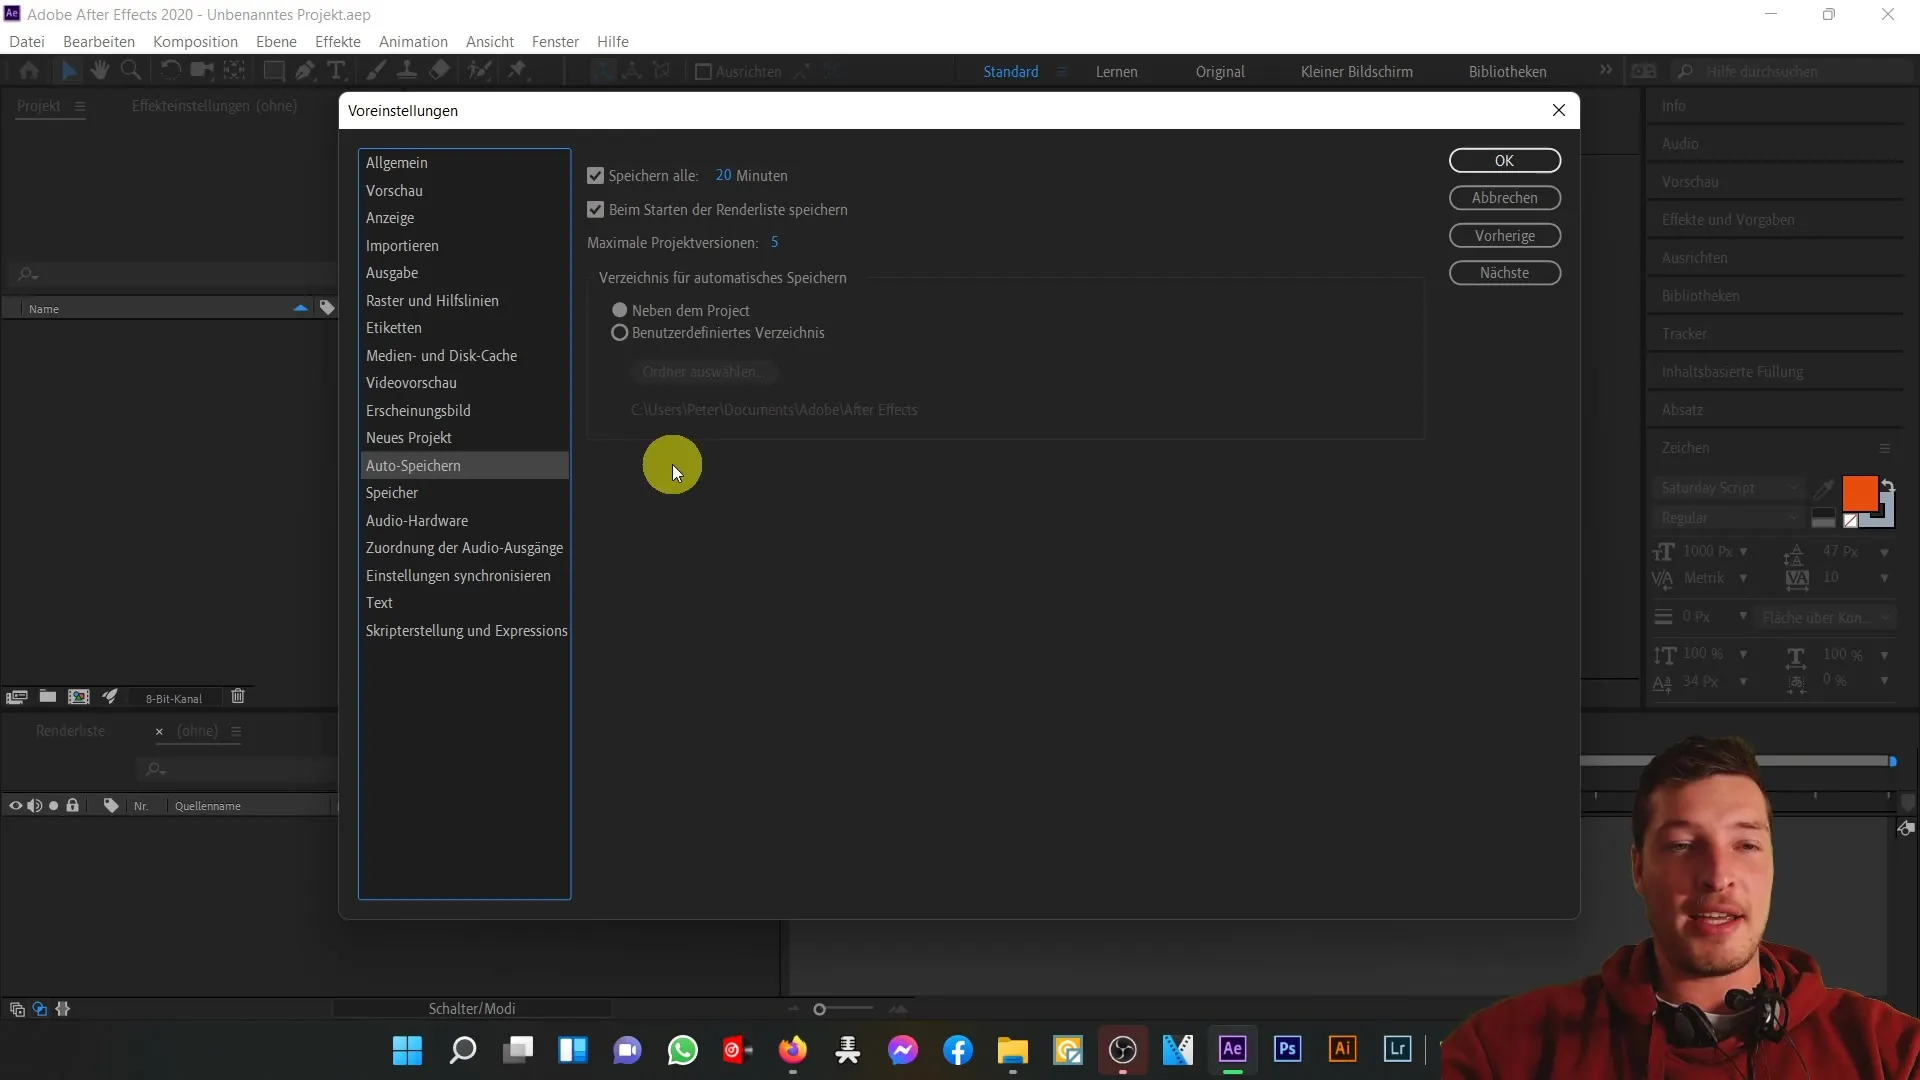The height and width of the screenshot is (1080, 1920).
Task: Click Abbrechen to cancel preferences
Action: tap(1505, 198)
